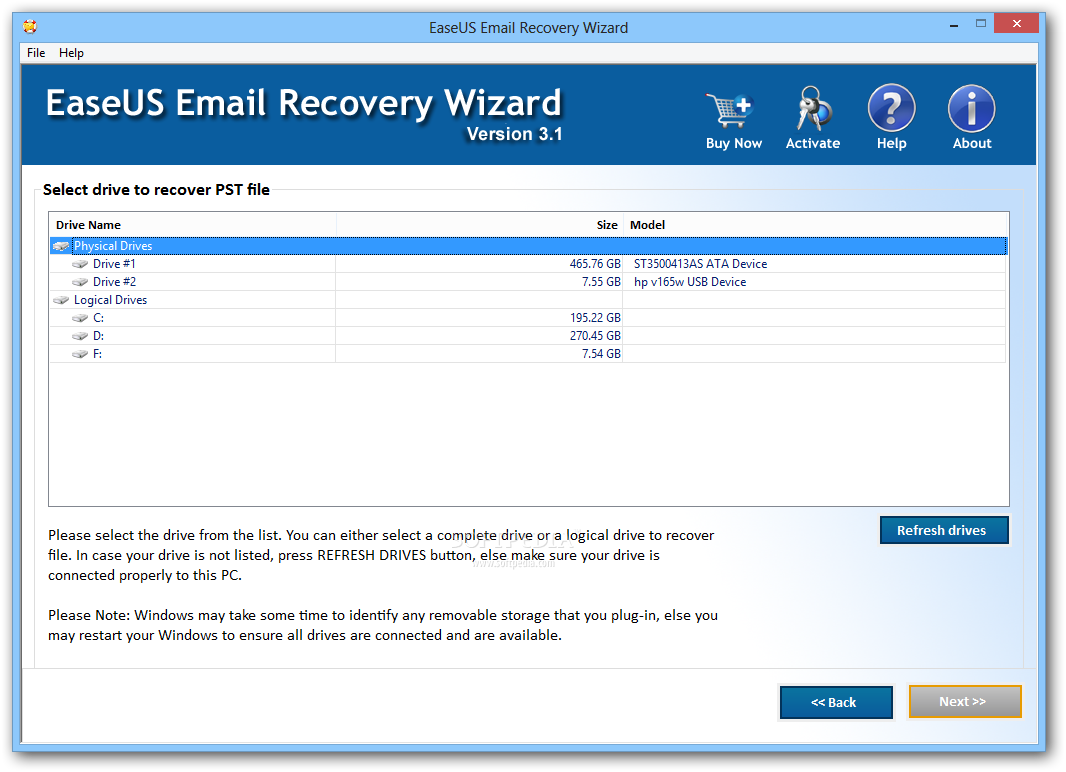Click the 195.22 GB size value
The height and width of the screenshot is (772, 1066).
tap(595, 318)
